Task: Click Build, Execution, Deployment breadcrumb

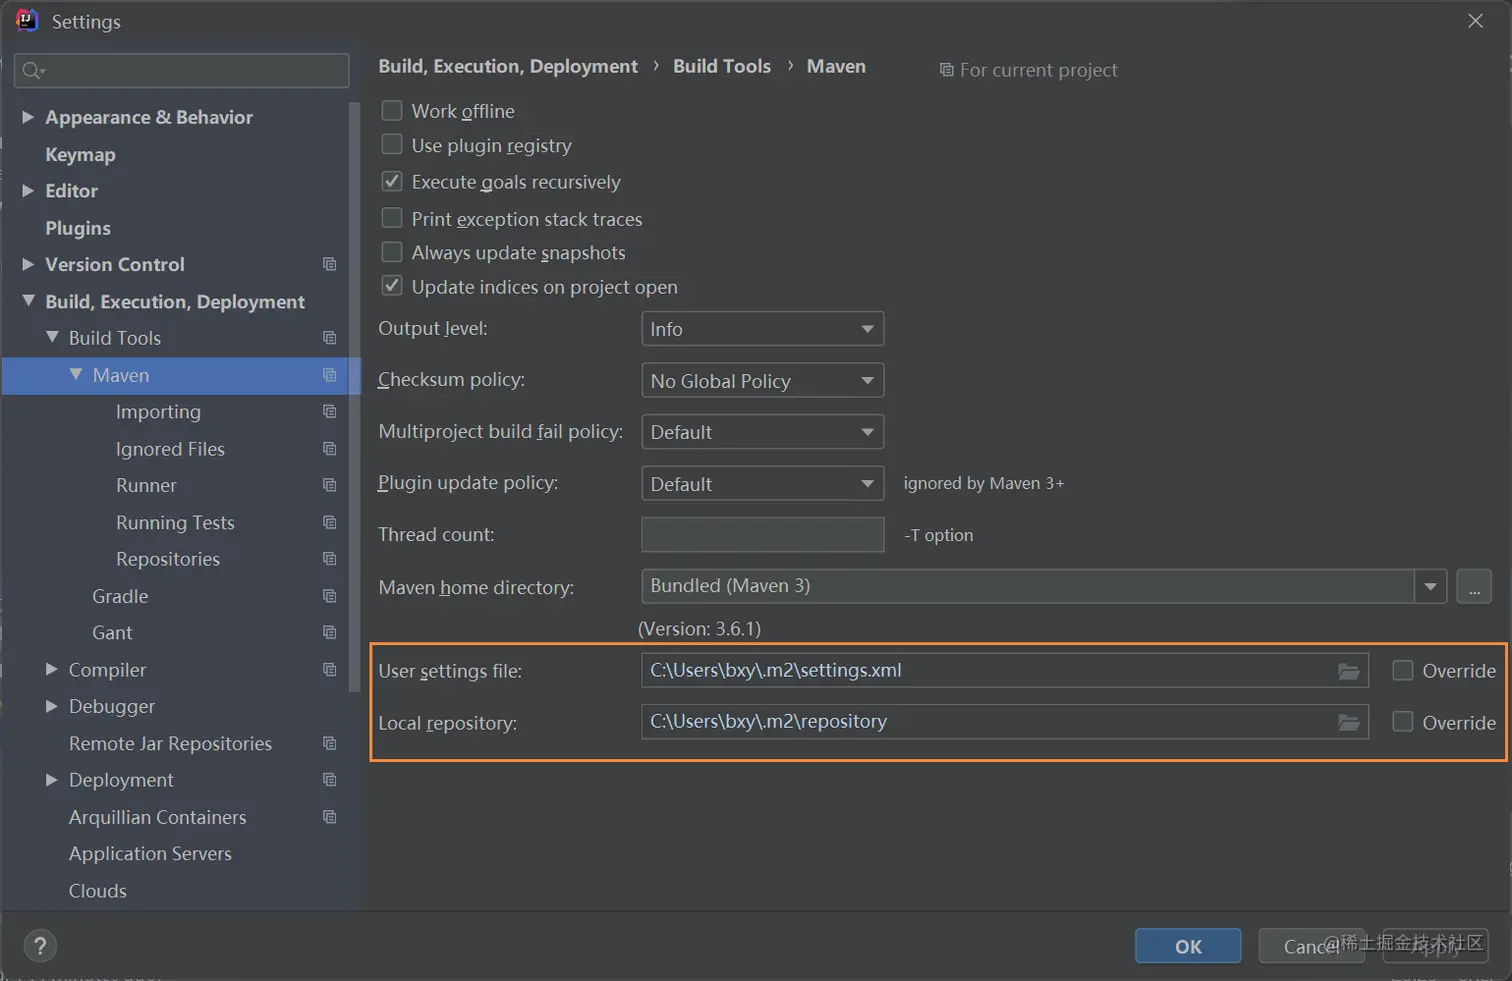Action: click(x=508, y=66)
